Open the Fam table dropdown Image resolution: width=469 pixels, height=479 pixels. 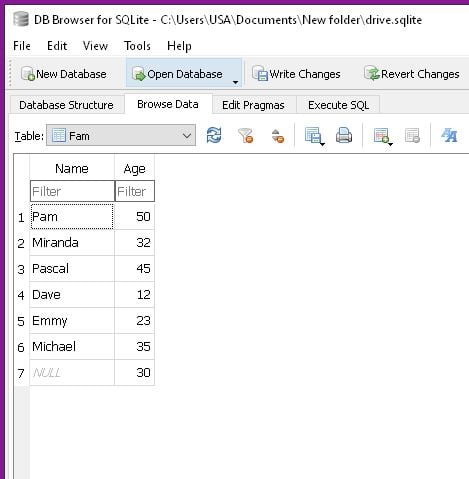[x=121, y=136]
